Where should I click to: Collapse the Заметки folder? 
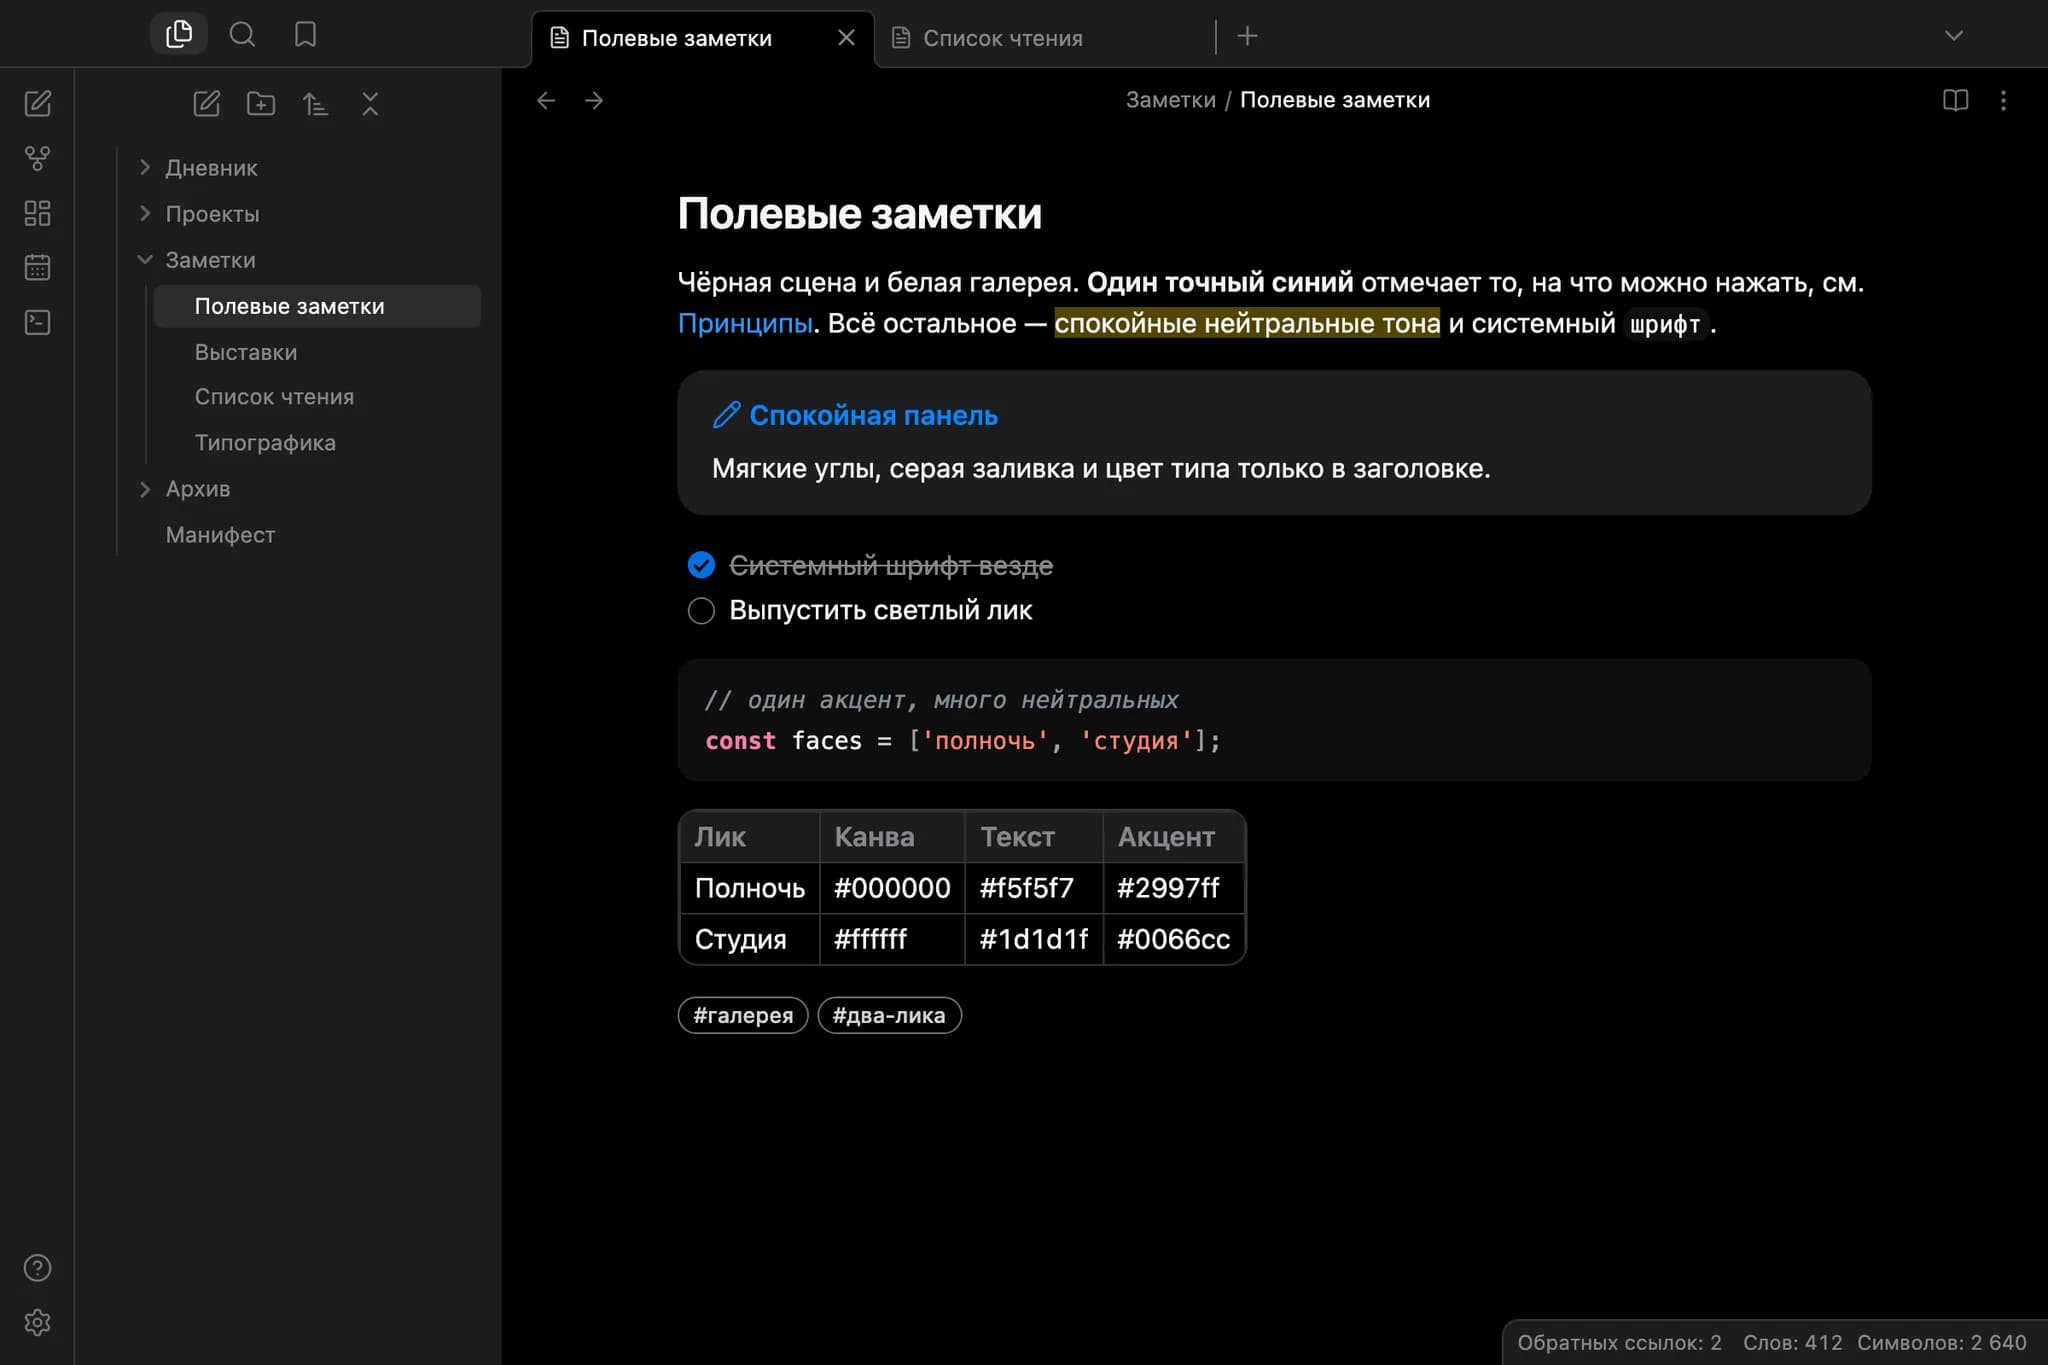coord(210,260)
